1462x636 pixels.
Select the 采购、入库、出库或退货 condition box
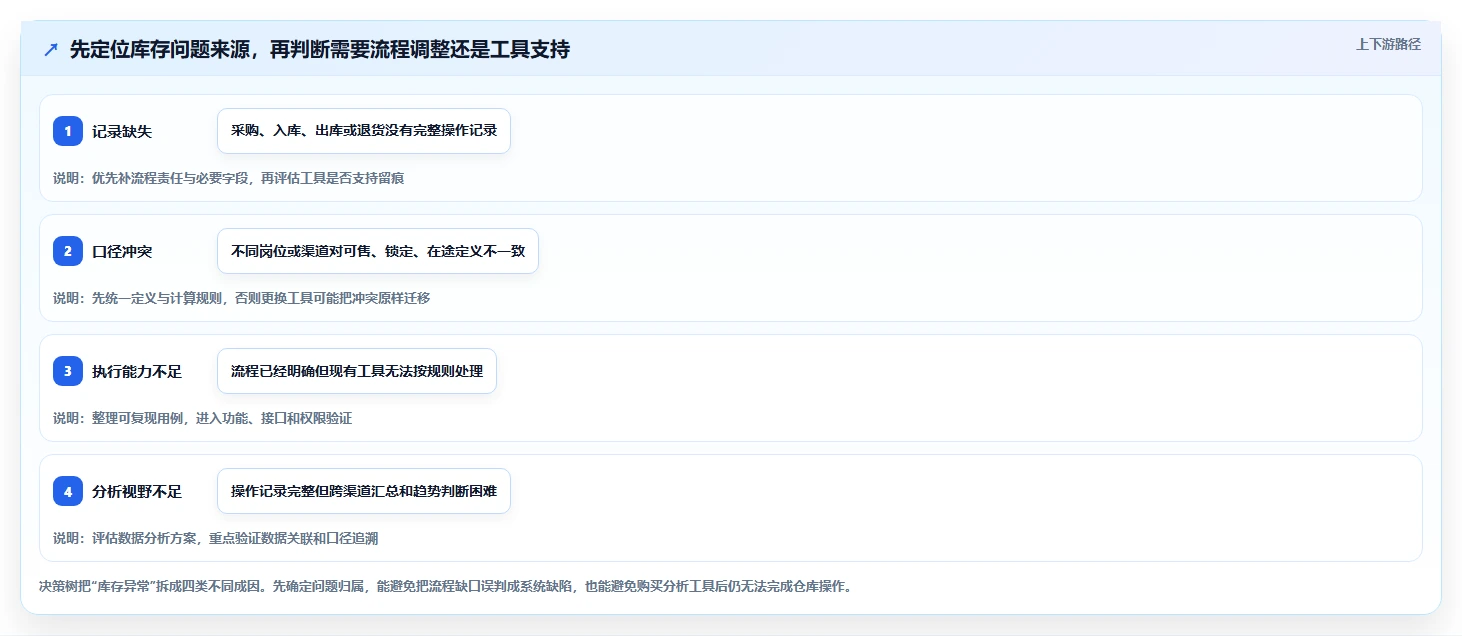tap(364, 131)
